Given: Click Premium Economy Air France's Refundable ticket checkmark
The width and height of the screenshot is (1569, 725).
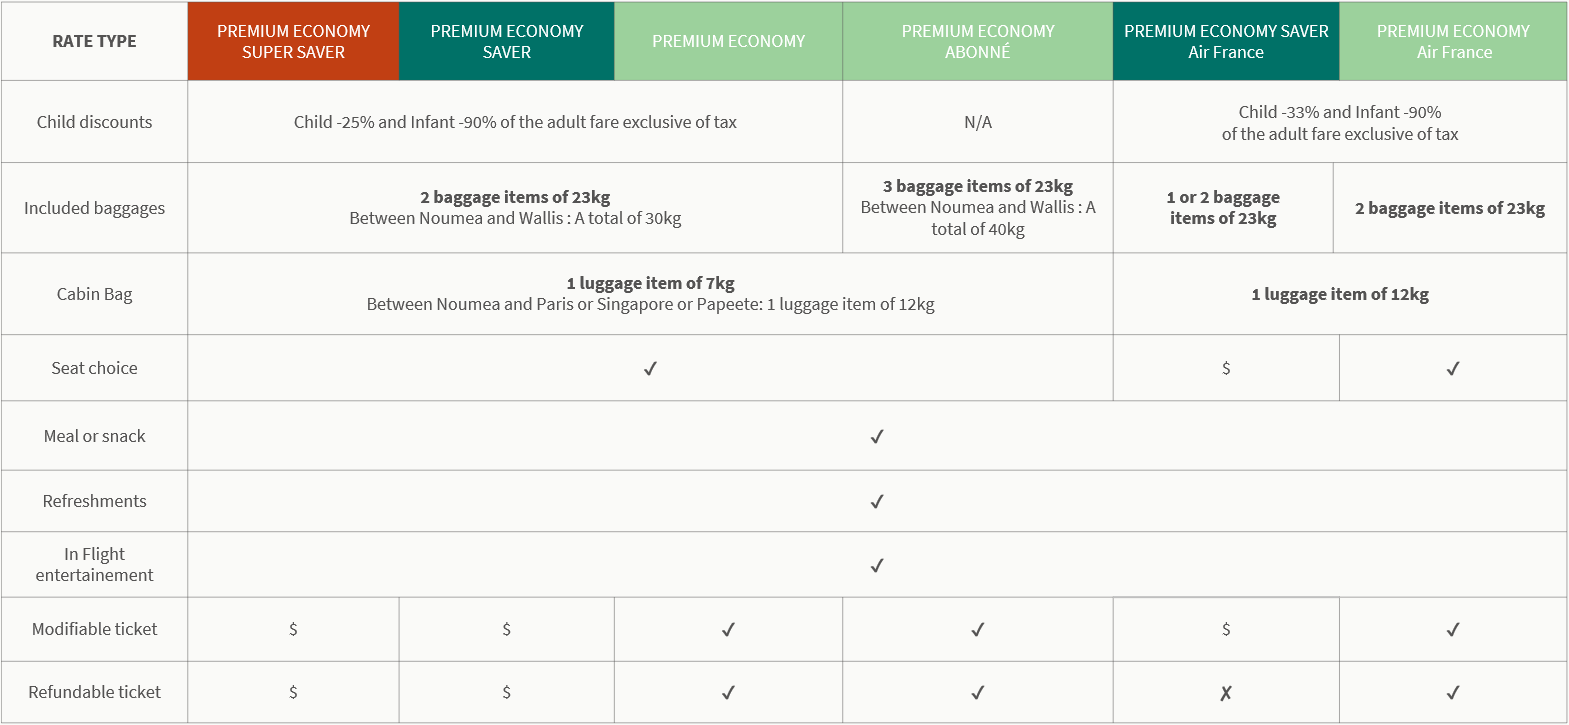Looking at the screenshot, I should click(x=1453, y=692).
